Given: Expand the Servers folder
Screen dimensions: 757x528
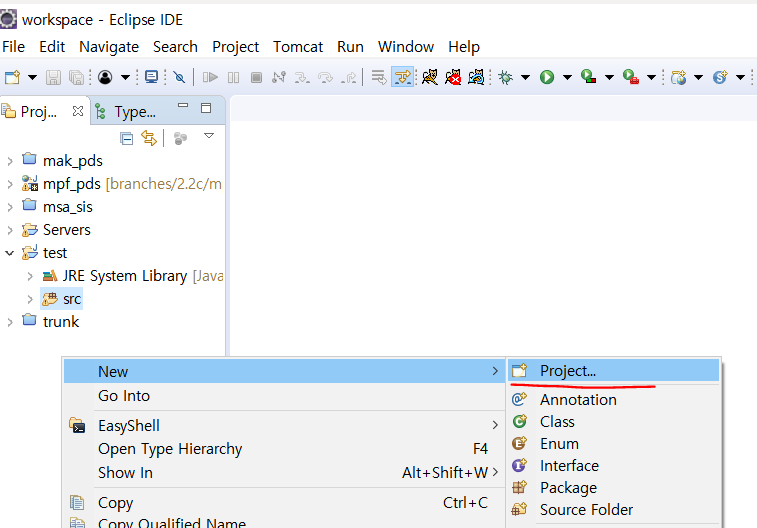Looking at the screenshot, I should pyautogui.click(x=10, y=230).
